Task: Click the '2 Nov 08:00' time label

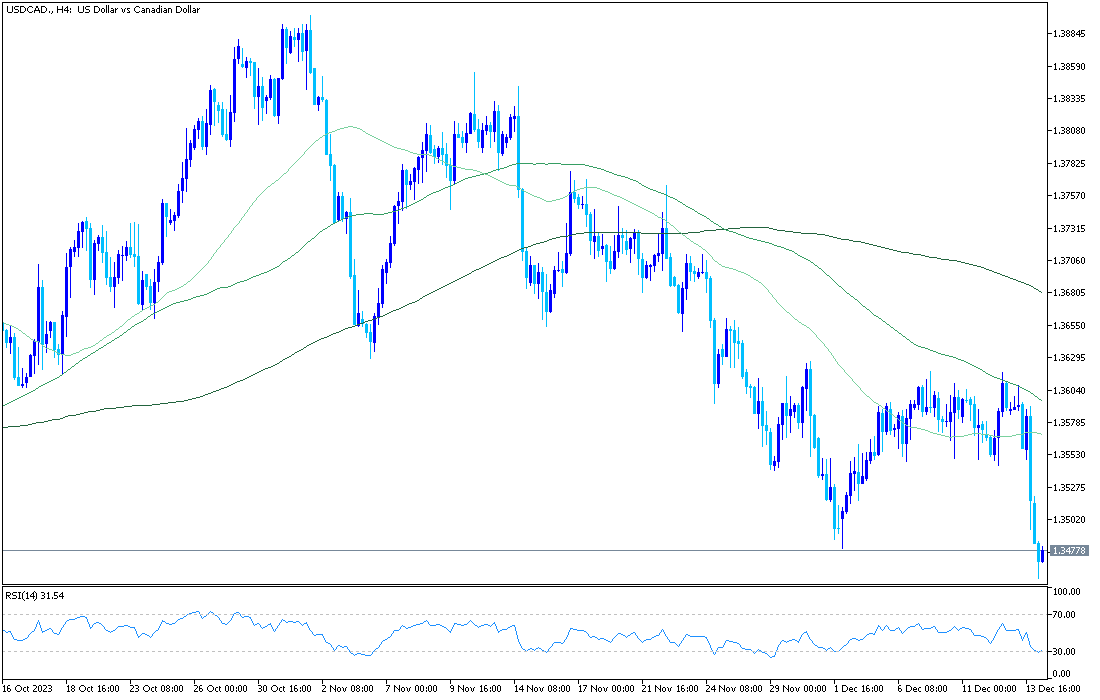Action: [349, 689]
